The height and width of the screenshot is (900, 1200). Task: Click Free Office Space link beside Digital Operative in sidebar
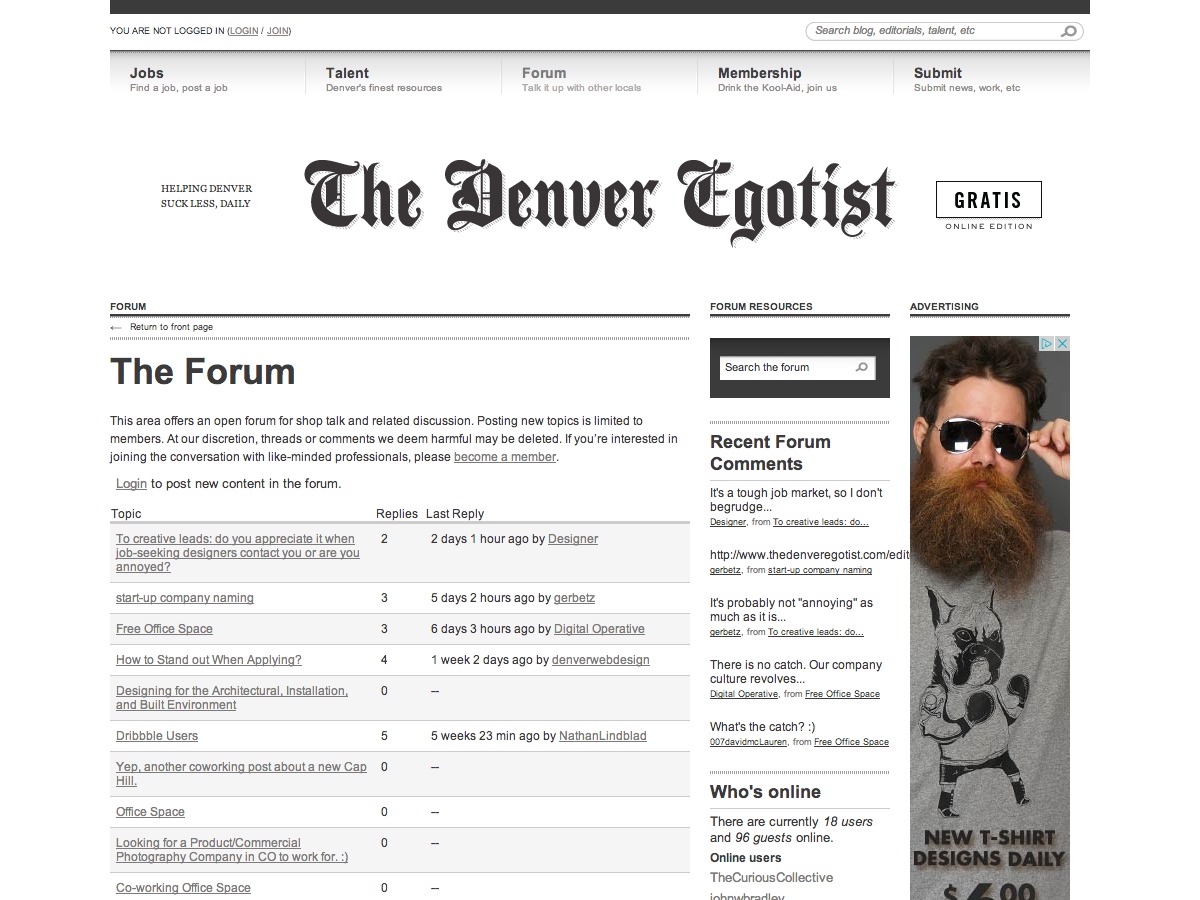842,694
